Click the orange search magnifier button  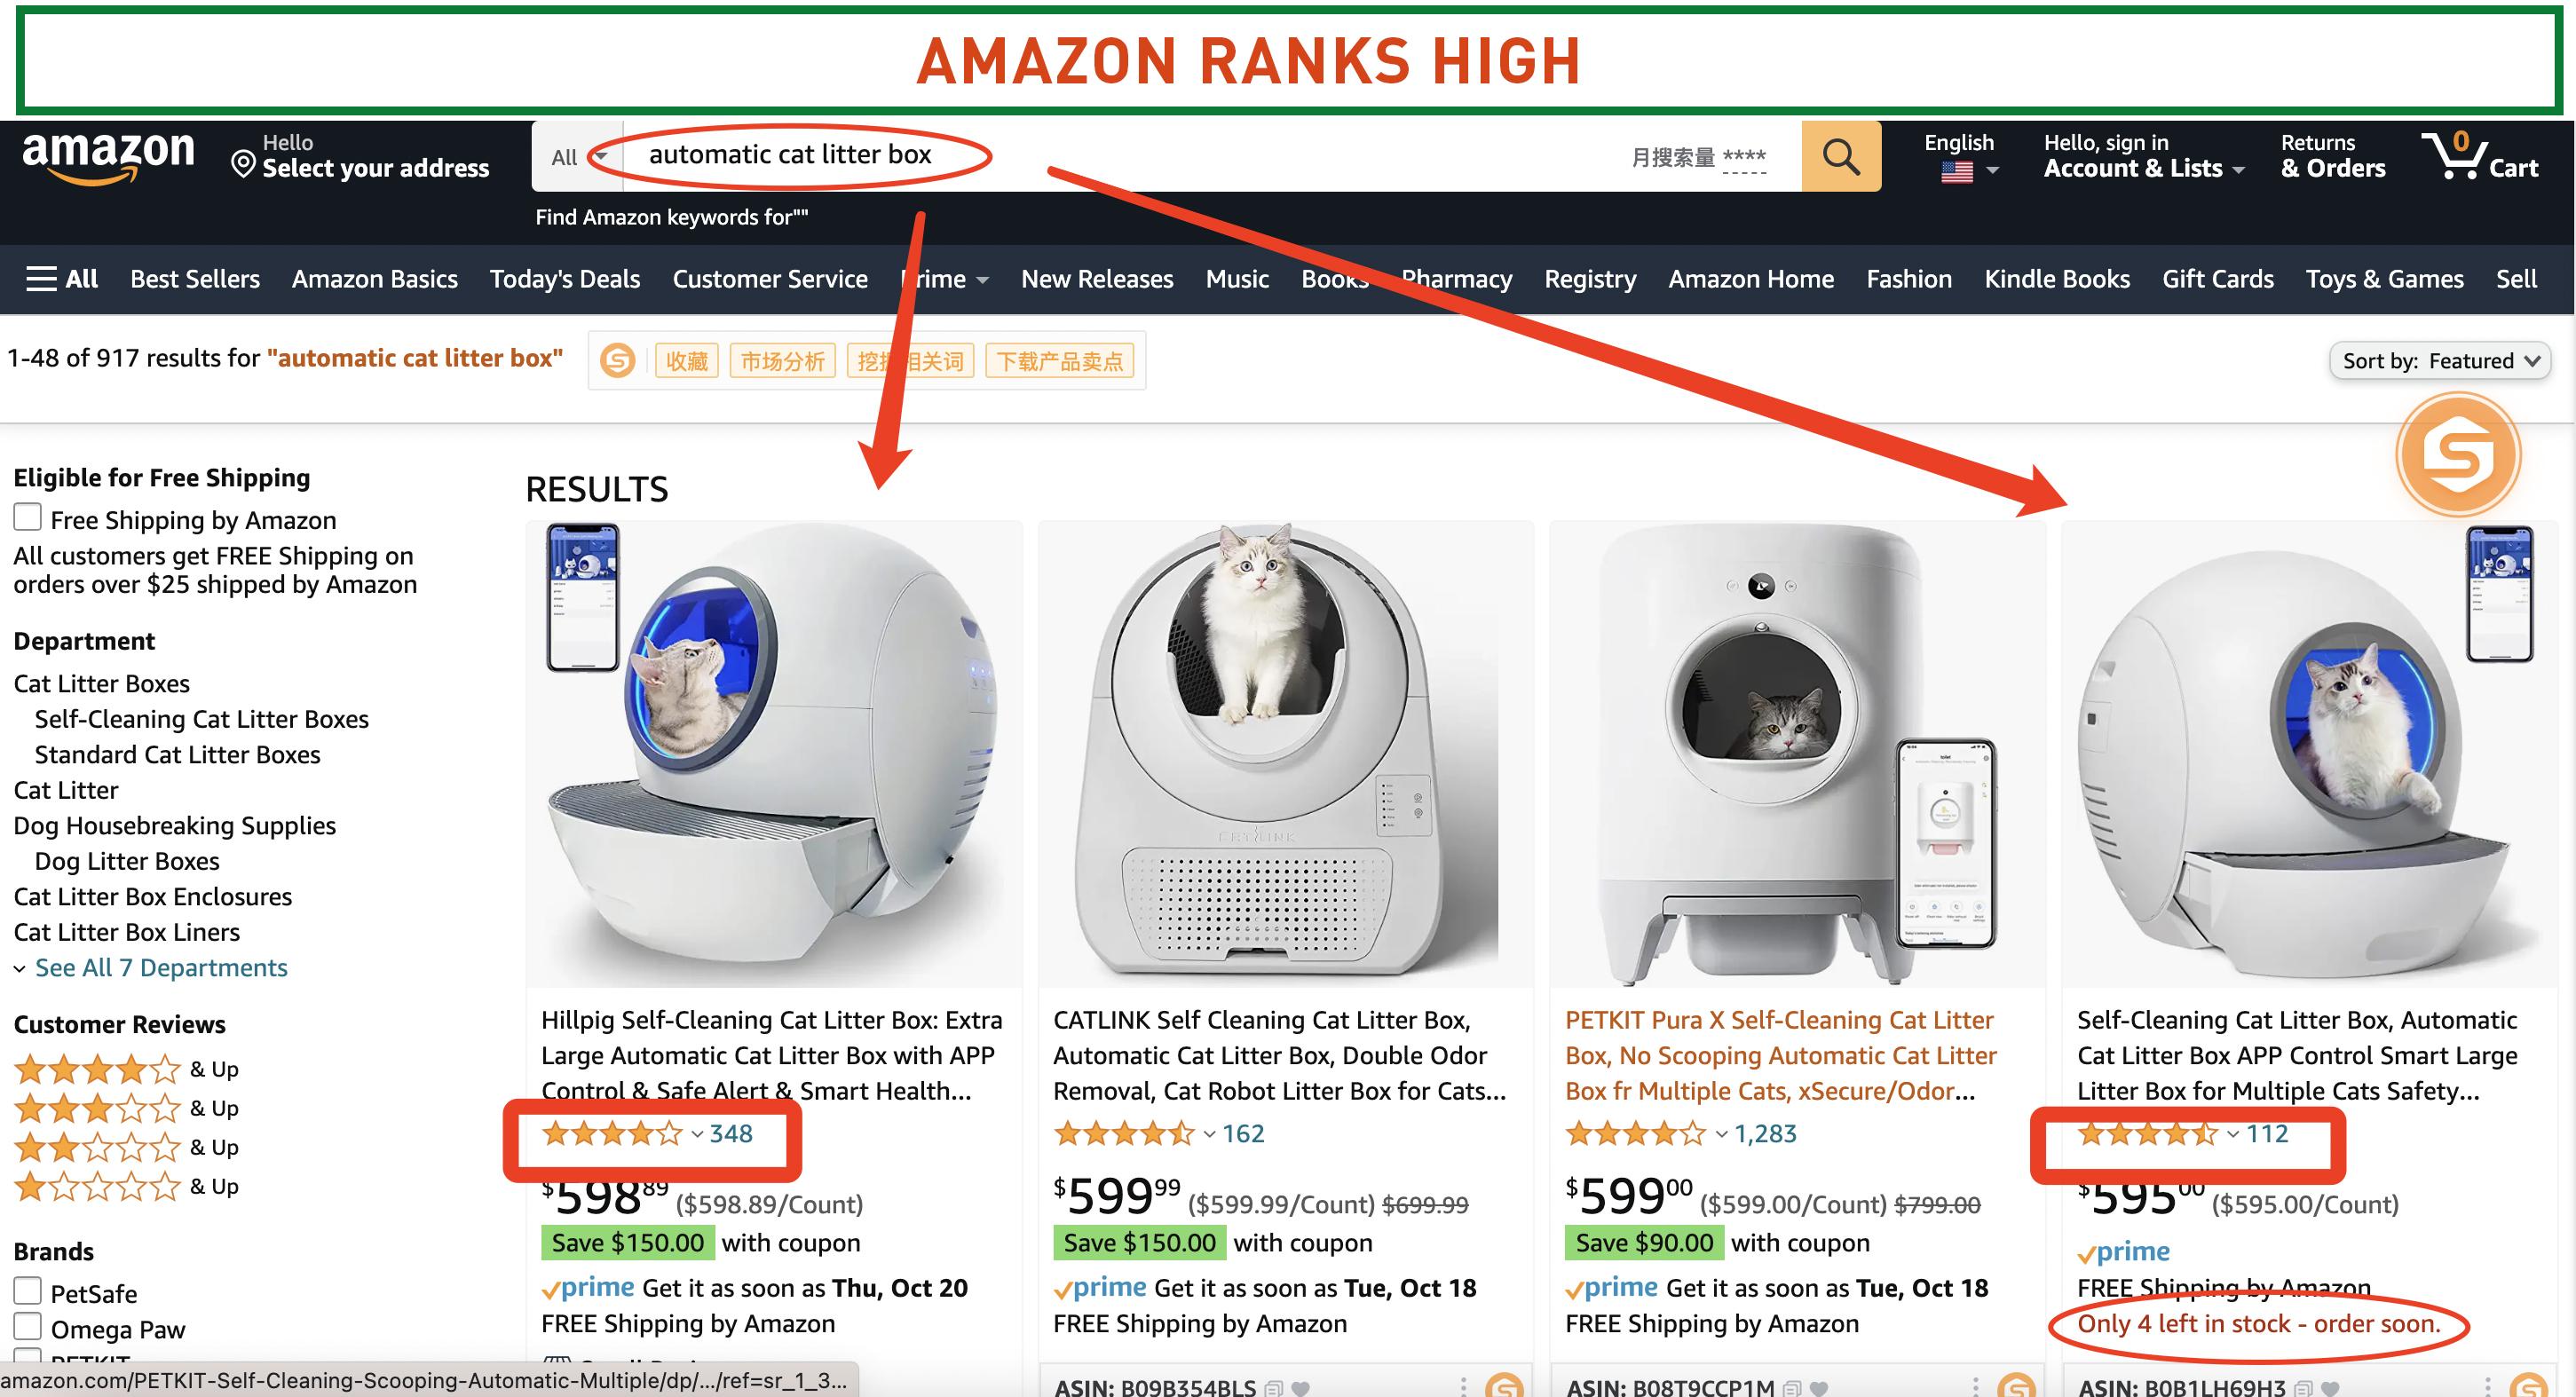tap(1840, 156)
